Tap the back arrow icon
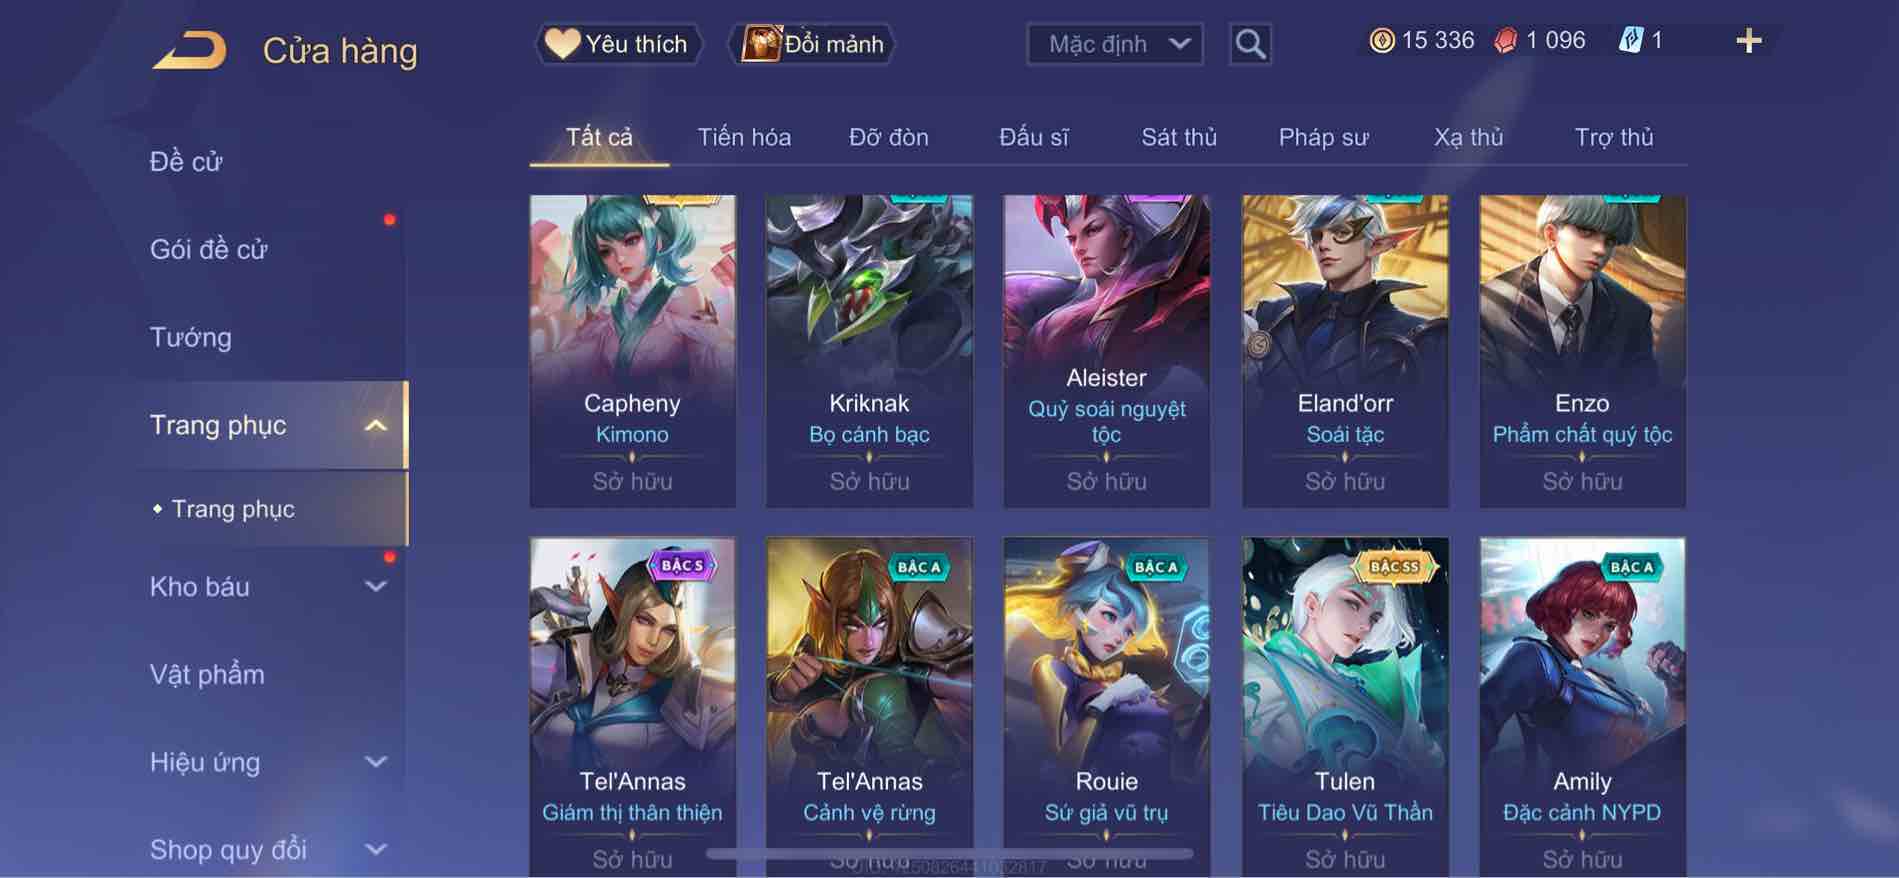 pos(190,50)
